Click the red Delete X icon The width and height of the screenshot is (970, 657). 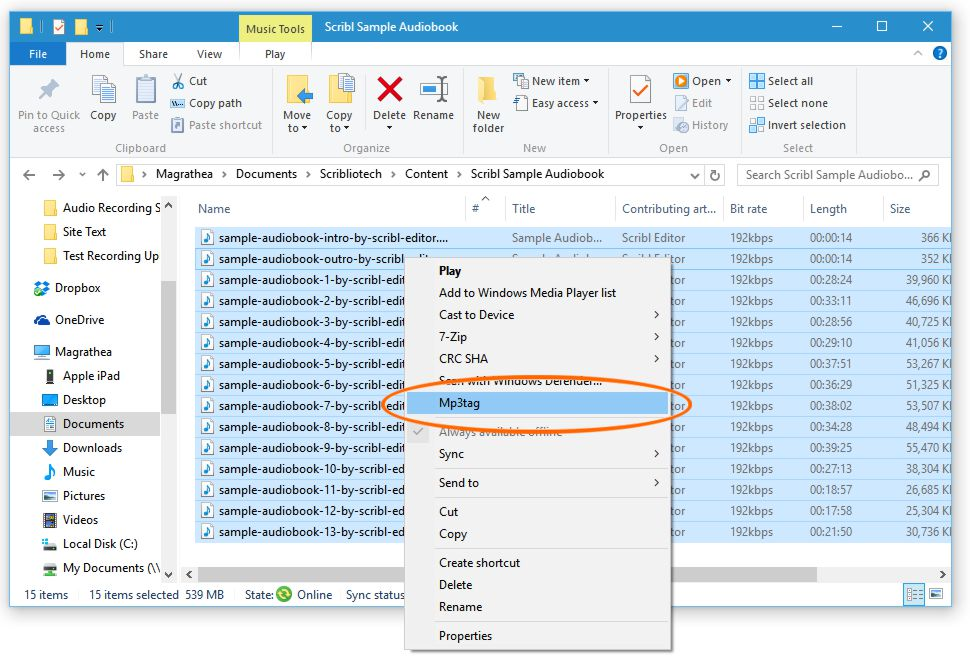(390, 89)
